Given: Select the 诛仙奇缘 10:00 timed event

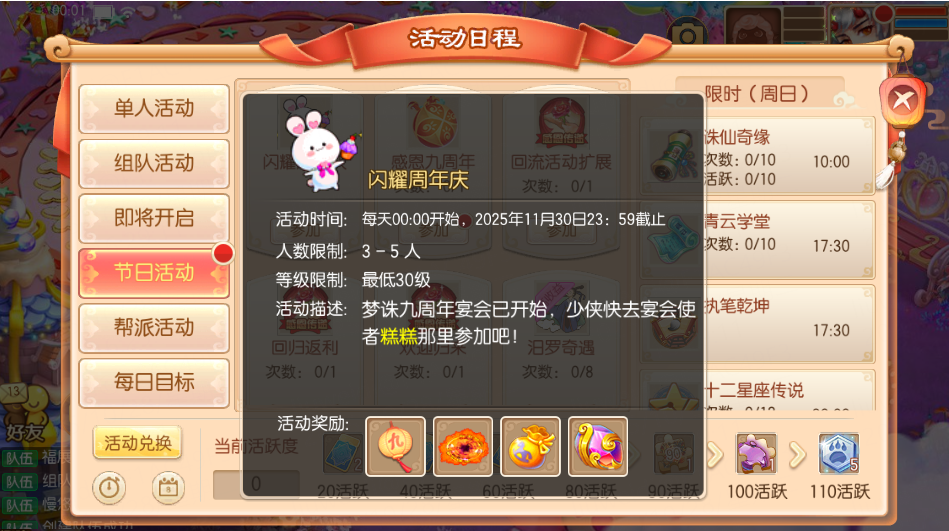Looking at the screenshot, I should (758, 156).
